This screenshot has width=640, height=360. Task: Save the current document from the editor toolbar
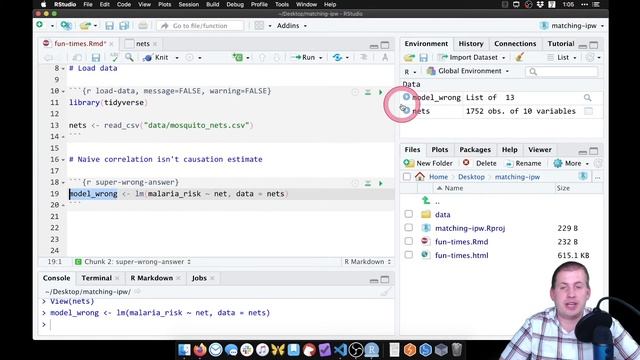click(96, 58)
